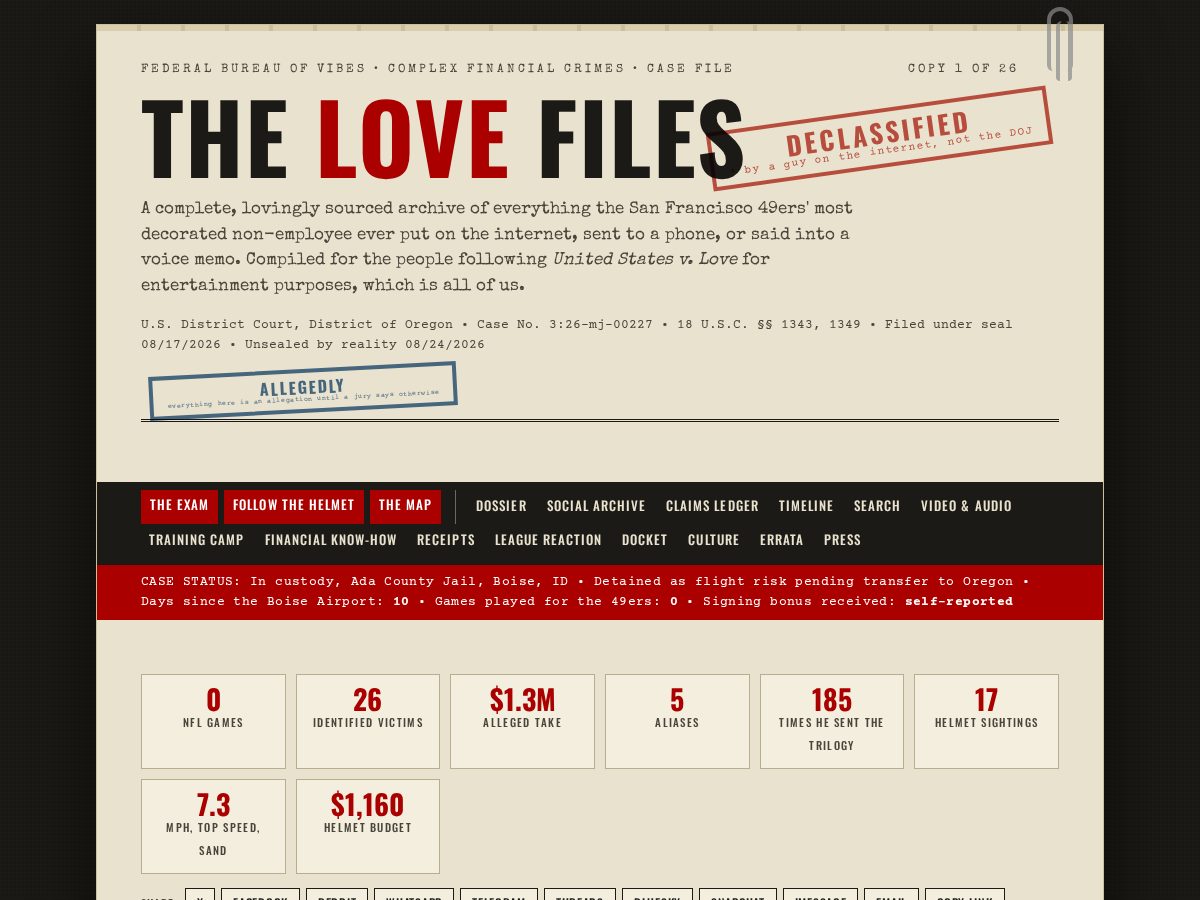Viewport: 1200px width, 900px height.
Task: Select the Culture nav link
Action: [714, 540]
